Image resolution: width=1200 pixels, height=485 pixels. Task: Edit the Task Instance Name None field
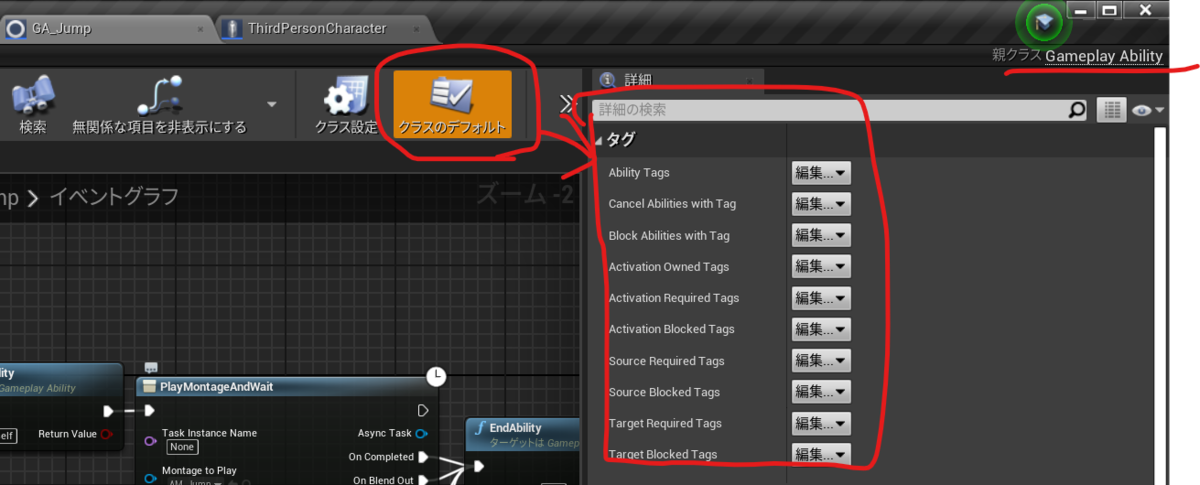click(x=181, y=447)
